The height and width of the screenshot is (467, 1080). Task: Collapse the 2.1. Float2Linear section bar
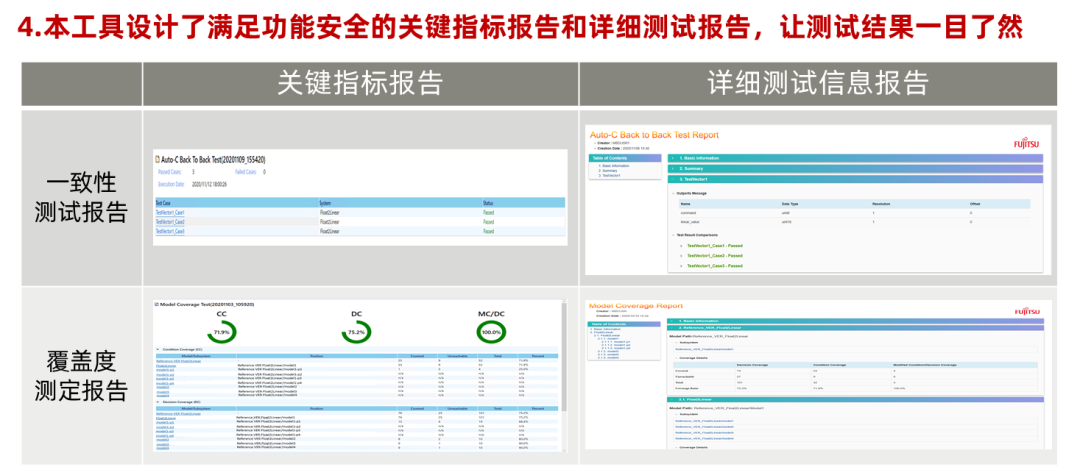855,399
